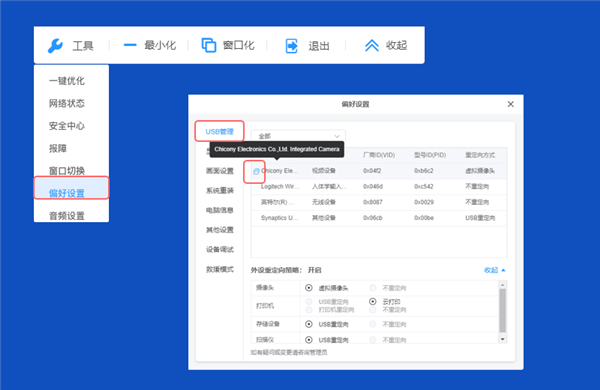Image resolution: width=600 pixels, height=390 pixels.
Task: Click the 工具 toolbar label
Action: 83,46
